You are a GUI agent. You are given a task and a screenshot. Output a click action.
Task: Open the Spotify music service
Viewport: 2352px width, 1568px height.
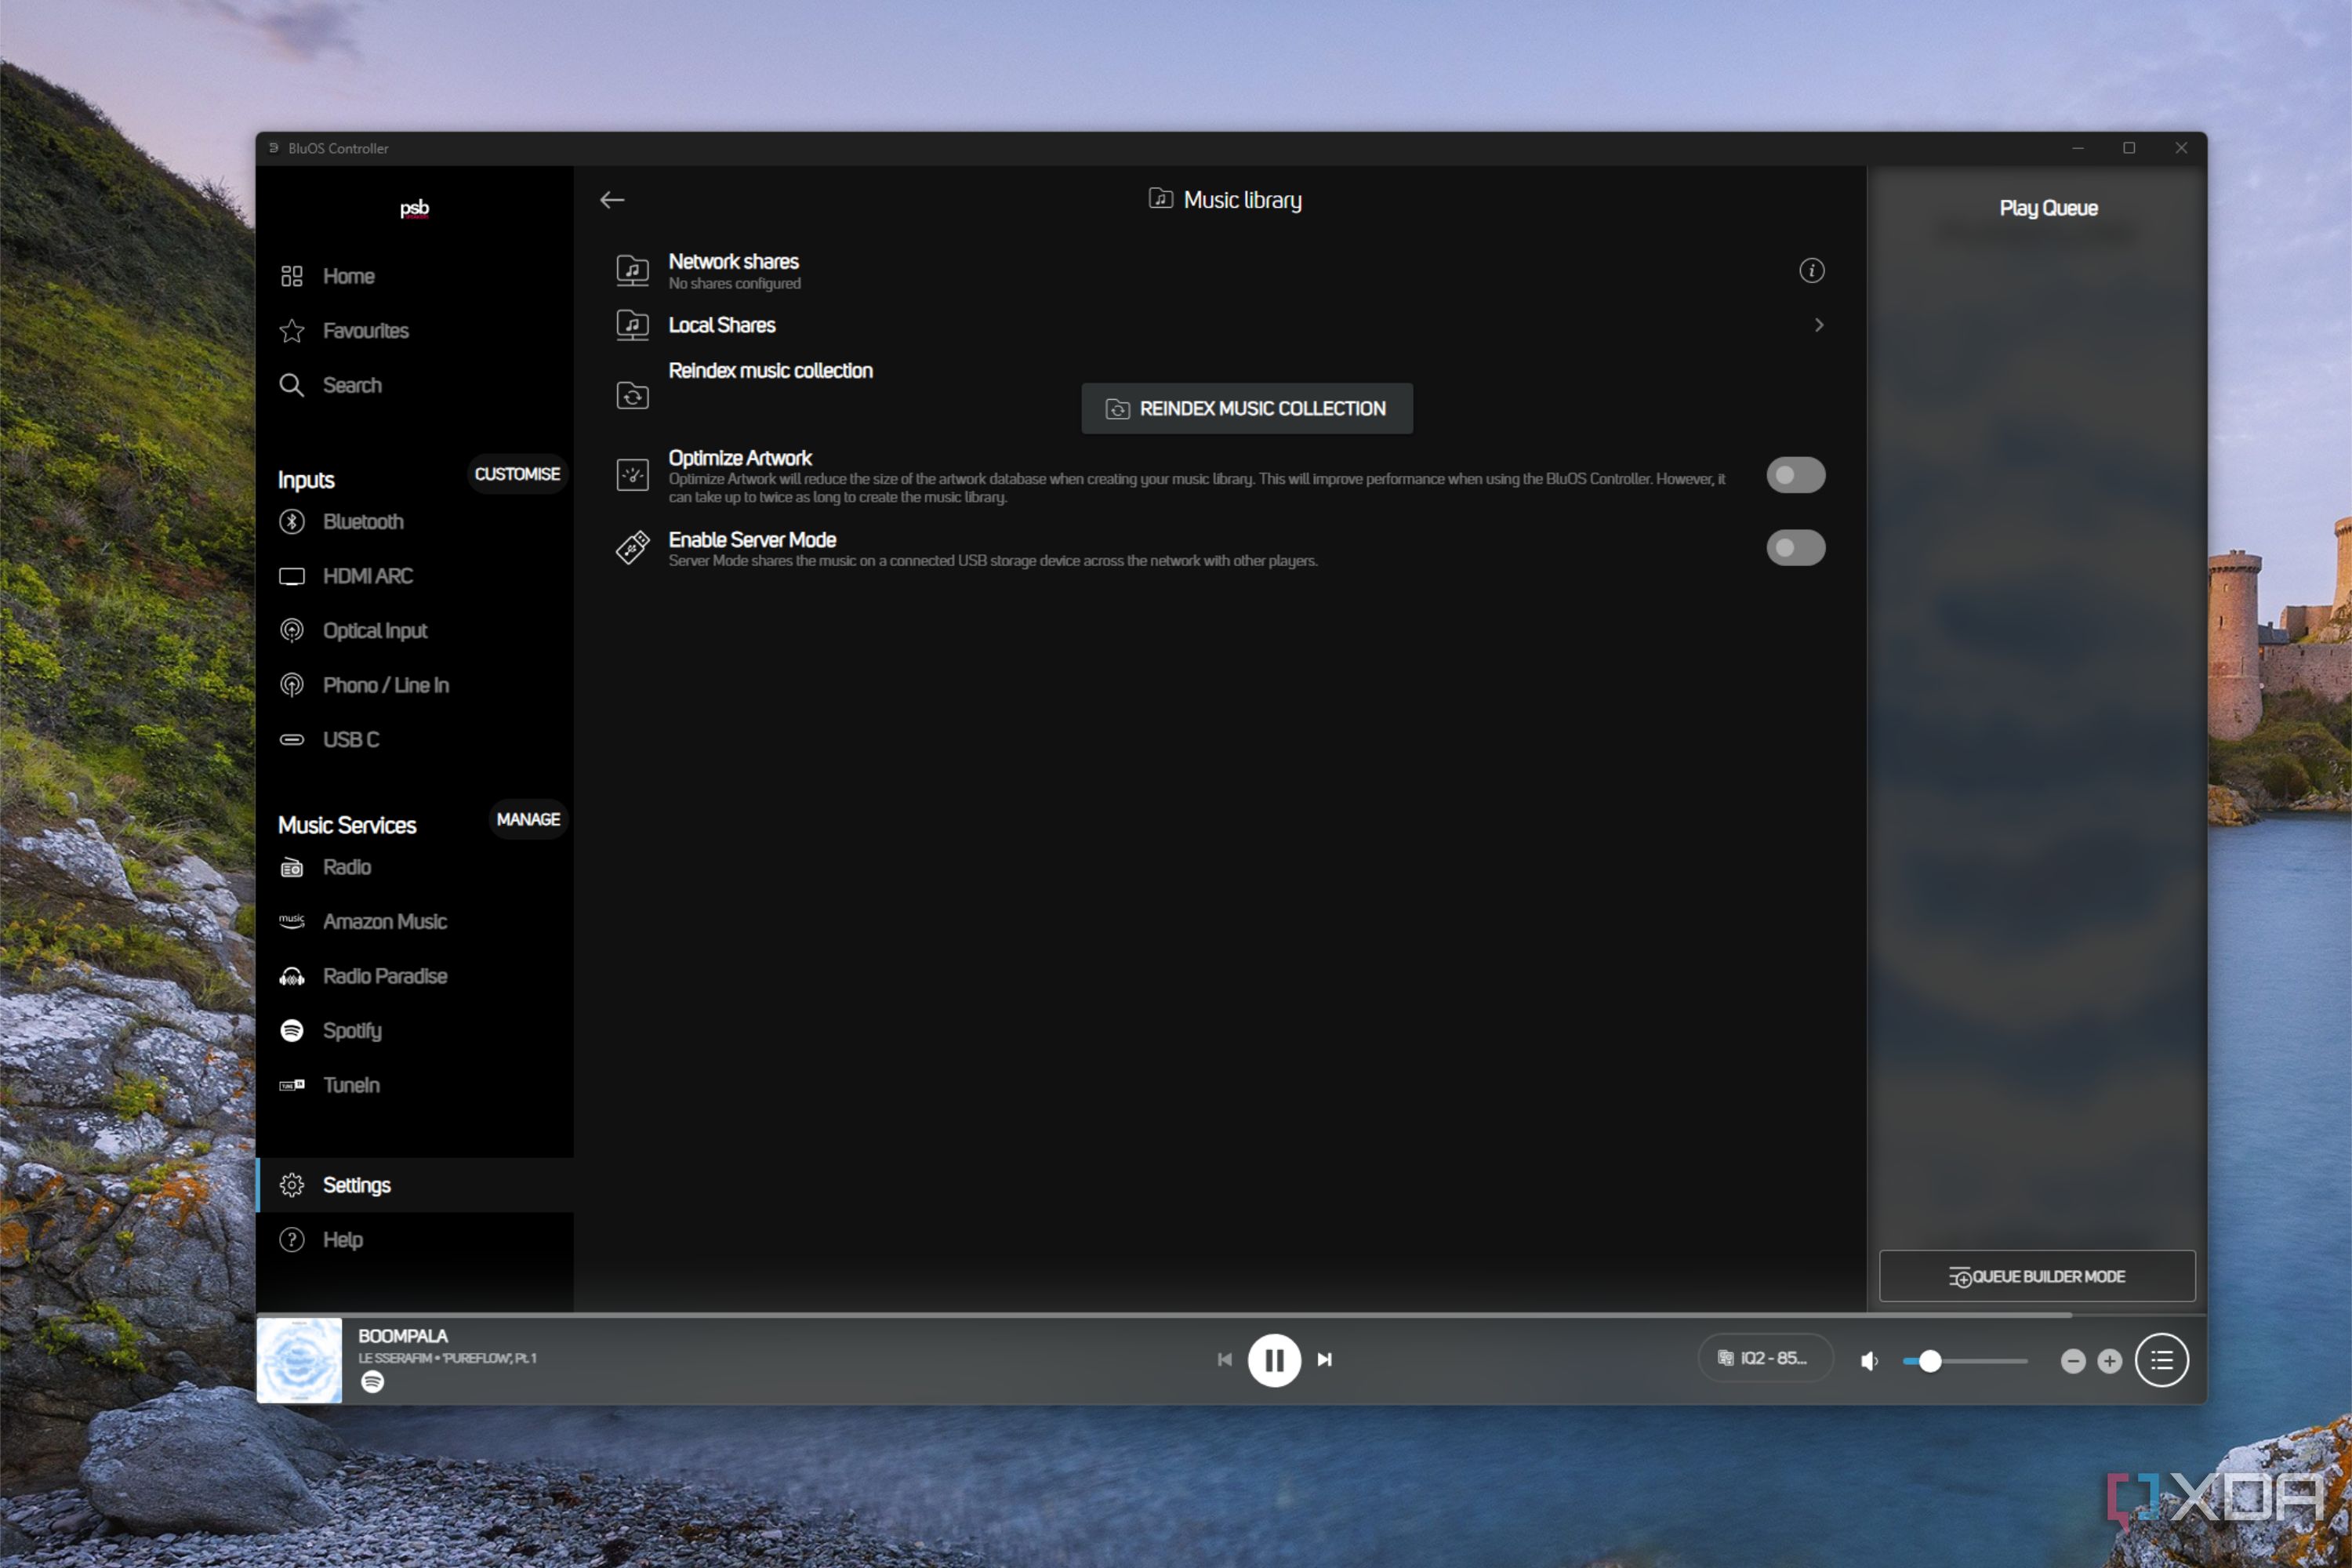pyautogui.click(x=415, y=1031)
